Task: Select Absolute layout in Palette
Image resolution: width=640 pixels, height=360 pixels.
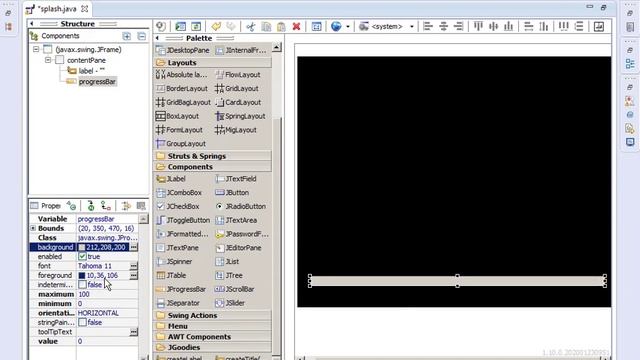Action: pos(182,75)
